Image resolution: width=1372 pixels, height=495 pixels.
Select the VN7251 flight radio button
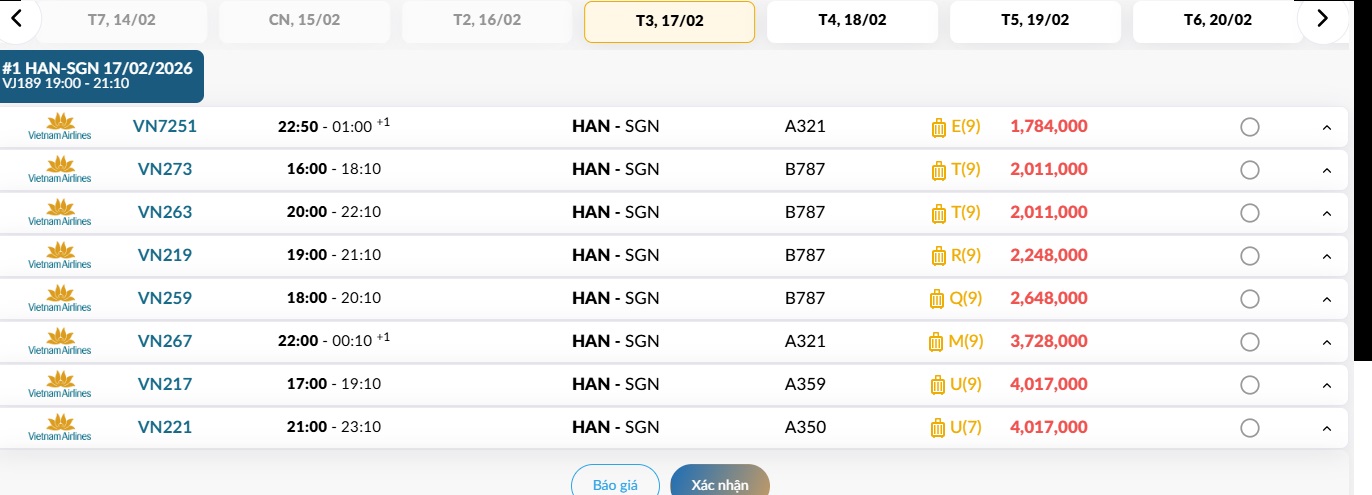tap(1249, 127)
